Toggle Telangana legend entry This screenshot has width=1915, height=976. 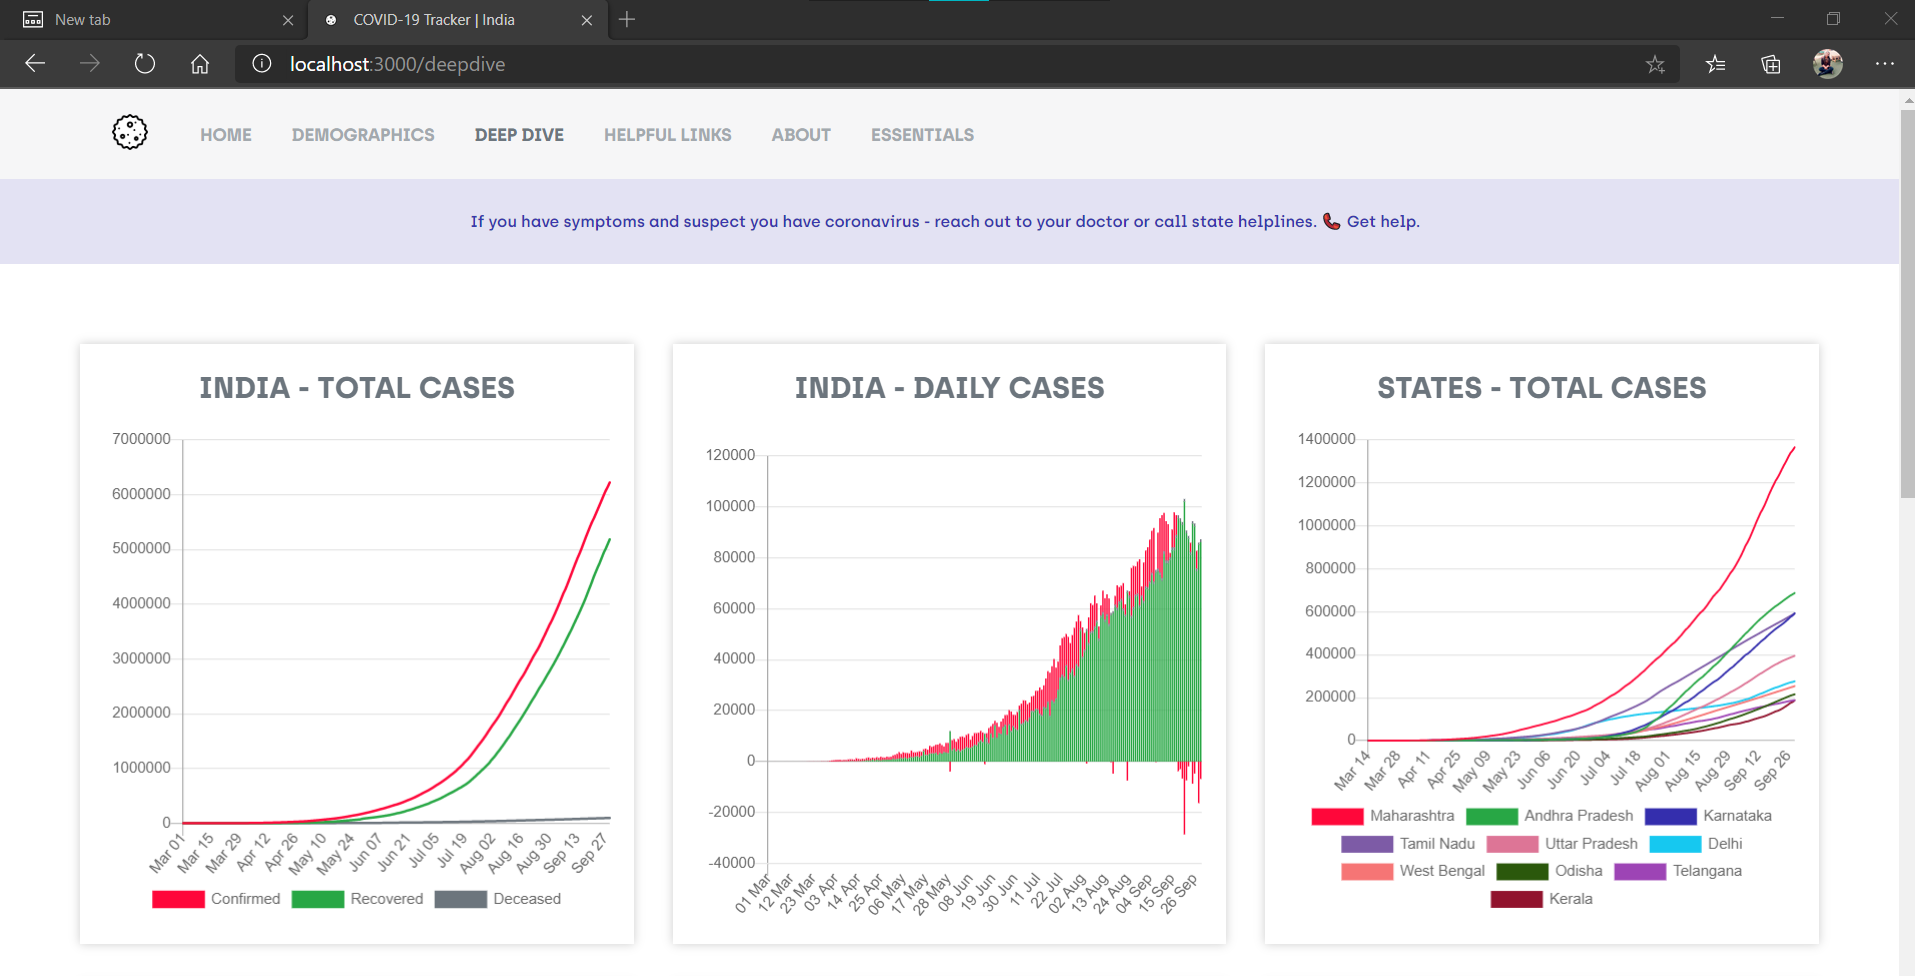[1678, 871]
